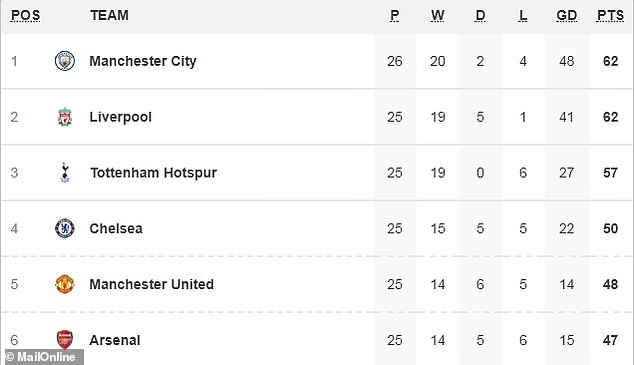Image resolution: width=634 pixels, height=365 pixels.
Task: Click the Manchester City club crest
Action: (x=65, y=61)
